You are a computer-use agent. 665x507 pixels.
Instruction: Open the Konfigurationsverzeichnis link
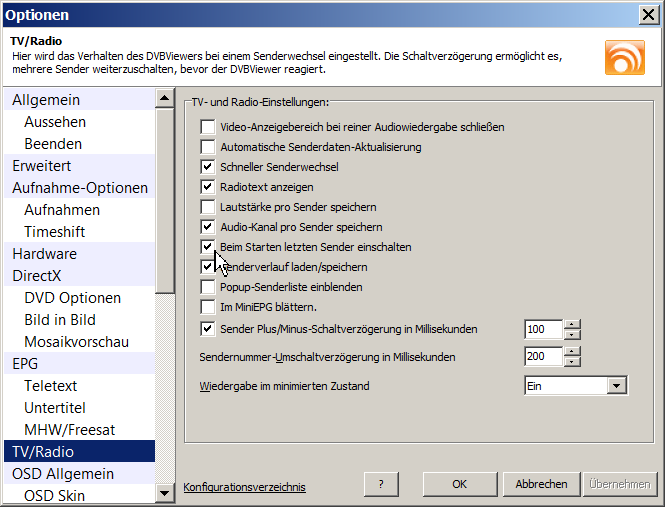coord(245,487)
